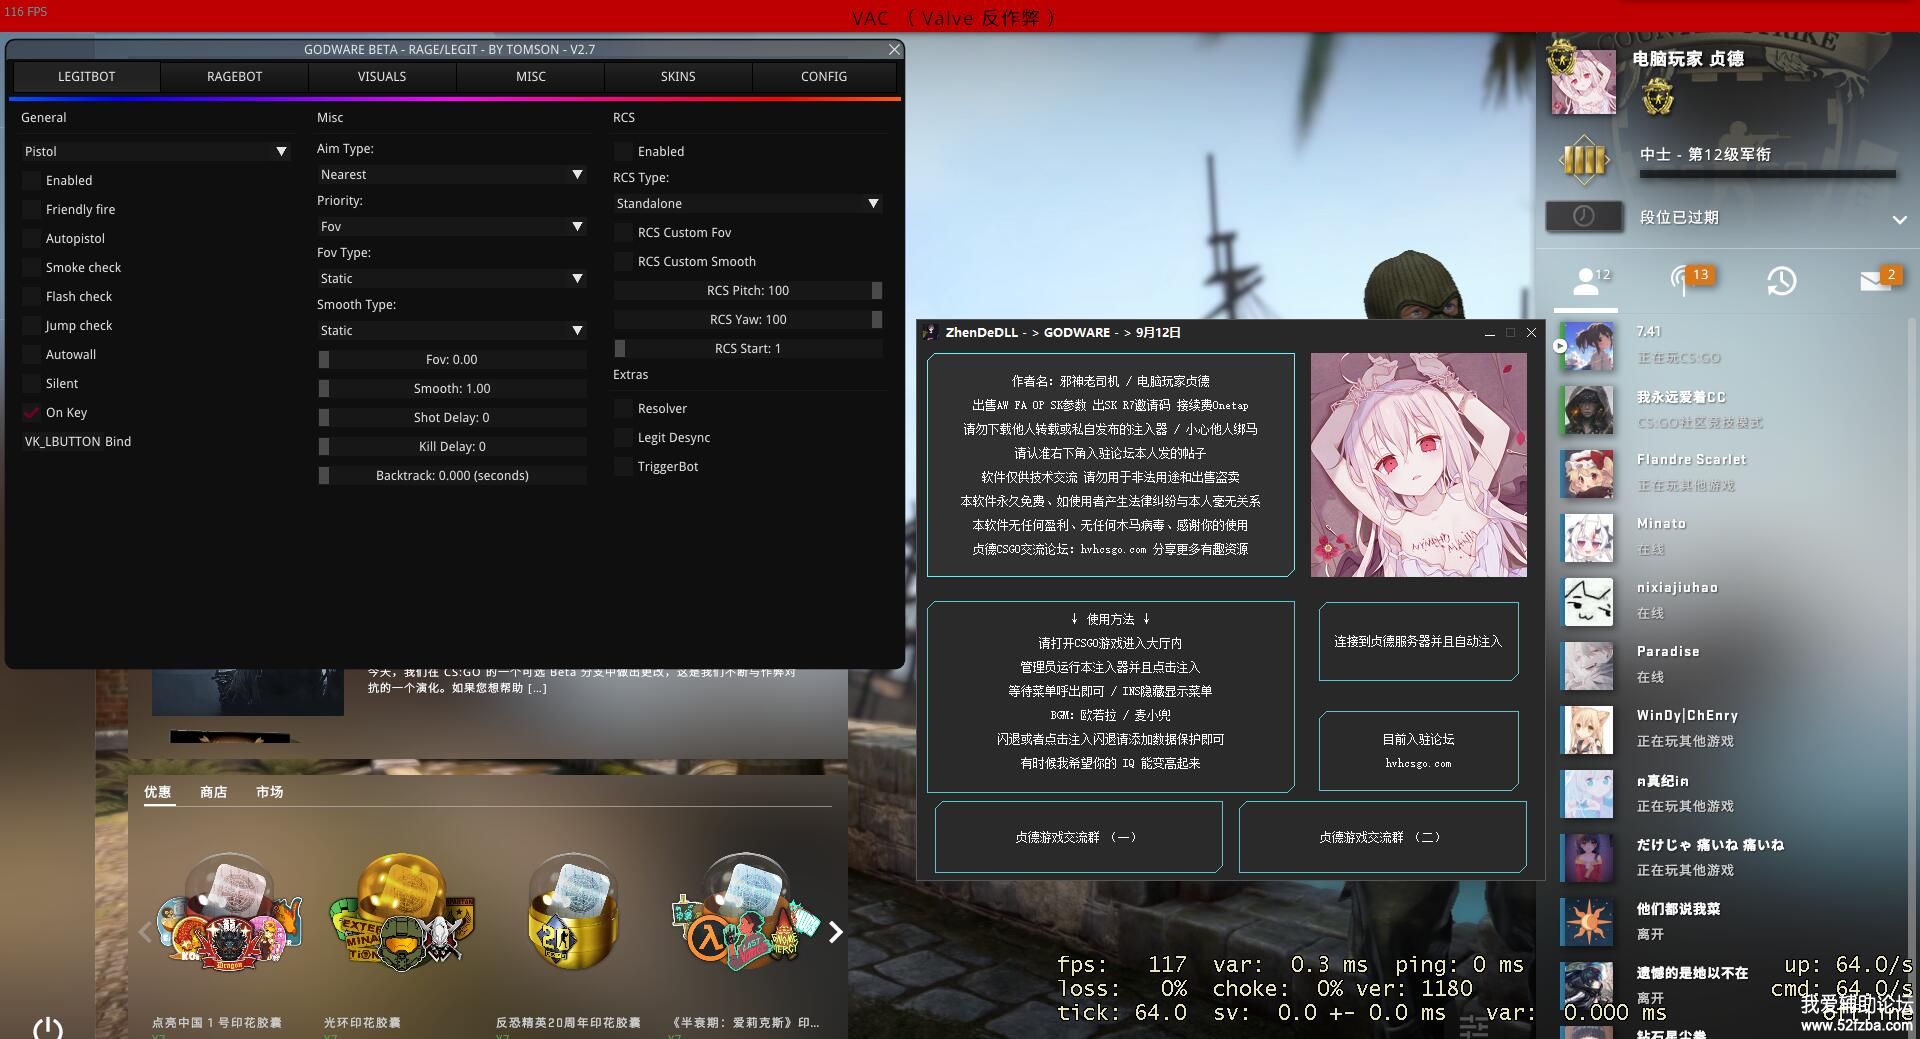Image resolution: width=1920 pixels, height=1039 pixels.
Task: Toggle Autowall checkbox
Action: pos(32,354)
